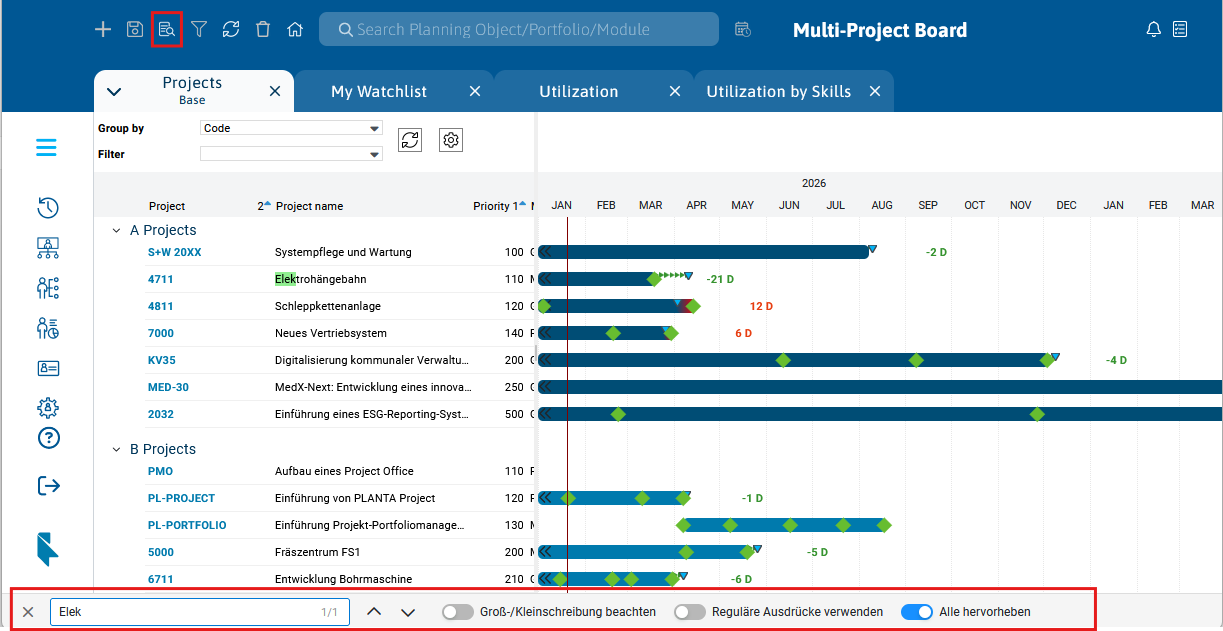Click the save icon in top toolbar
The image size is (1223, 631).
pos(135,29)
